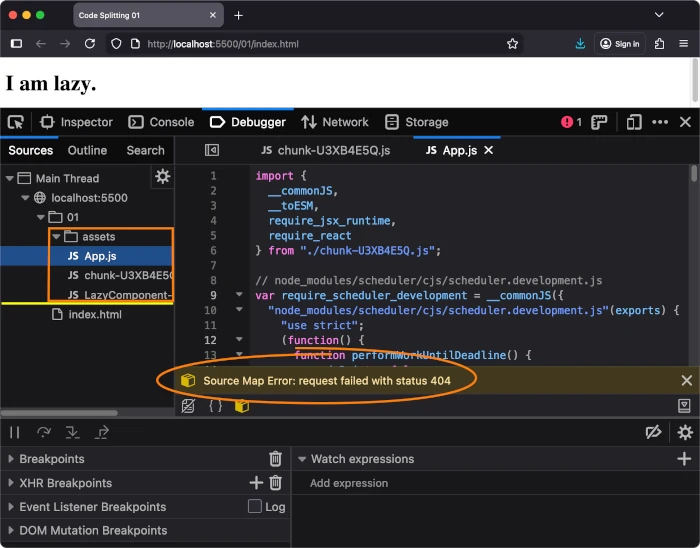The height and width of the screenshot is (548, 700).
Task: Add a watch expression plus icon
Action: point(684,459)
